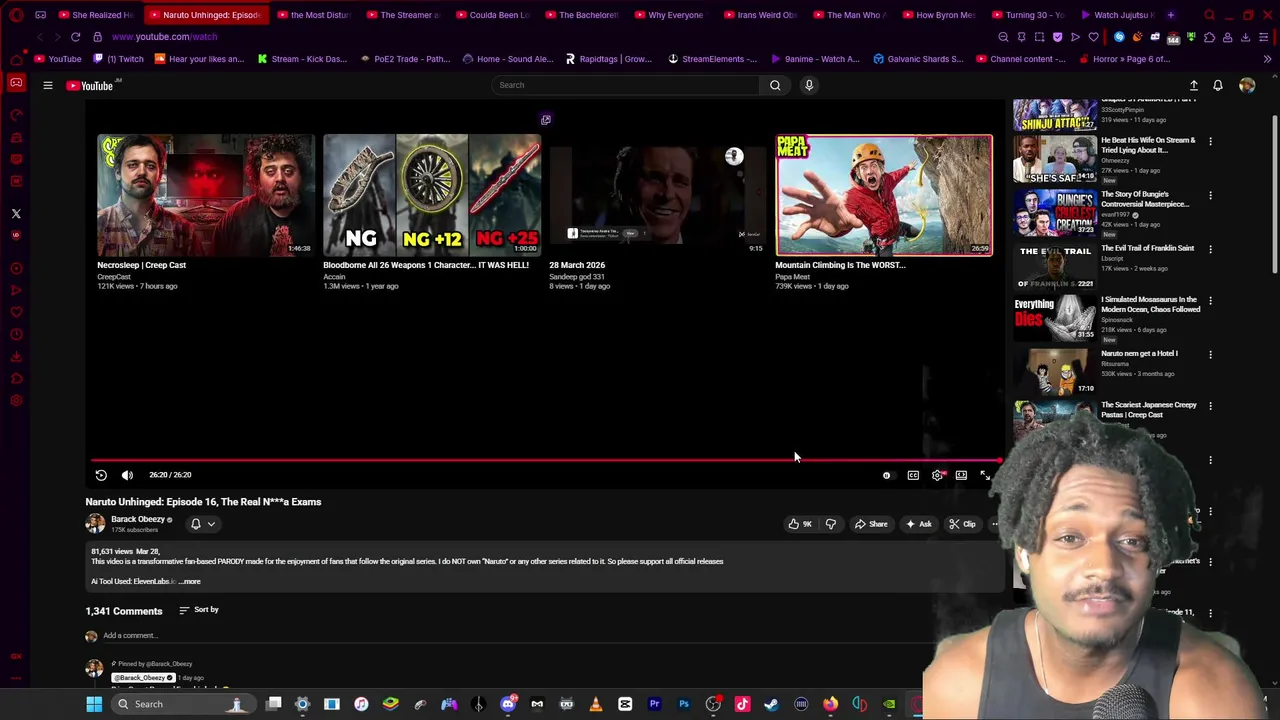Dislike the video with the thumbs-down button

click(x=830, y=524)
